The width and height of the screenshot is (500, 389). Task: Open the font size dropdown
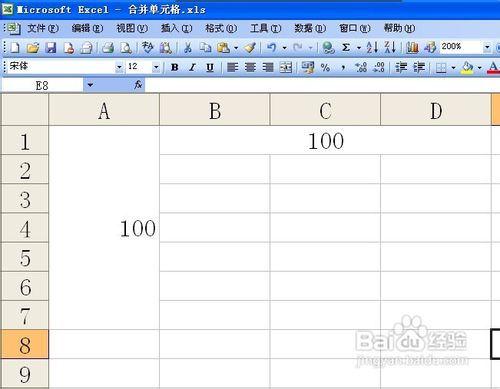pos(156,67)
